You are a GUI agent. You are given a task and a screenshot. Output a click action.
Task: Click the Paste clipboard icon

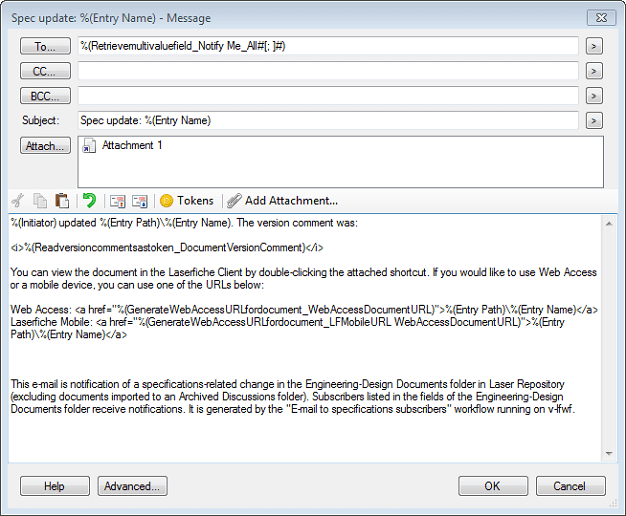[x=62, y=200]
